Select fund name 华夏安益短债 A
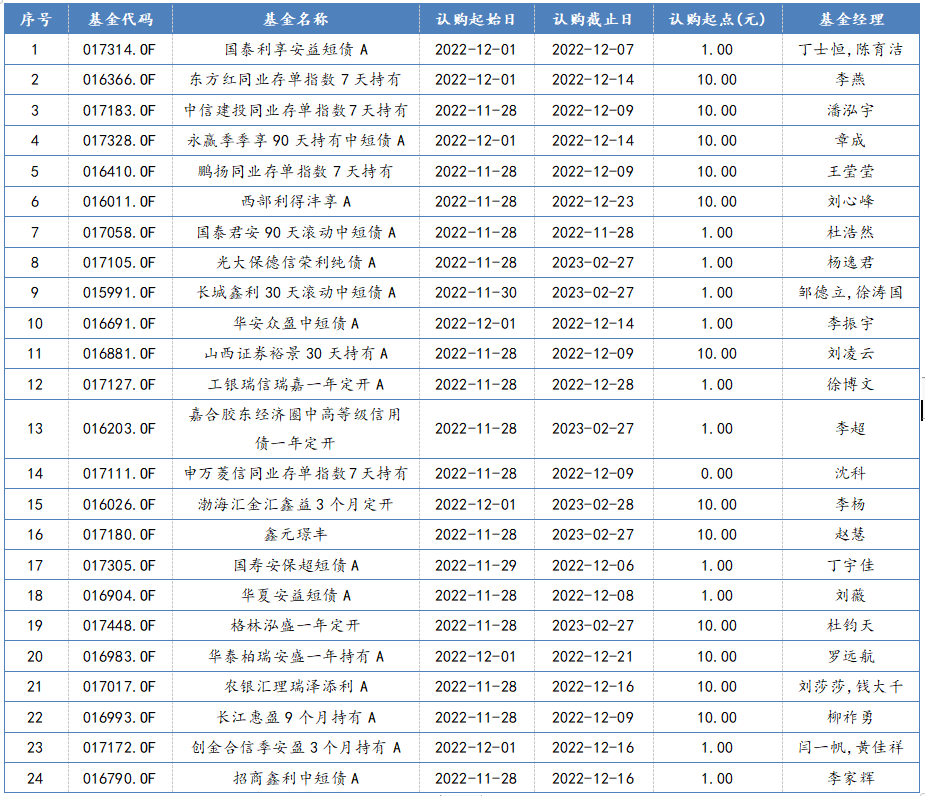Screen dimensions: 925x796 [x=296, y=596]
